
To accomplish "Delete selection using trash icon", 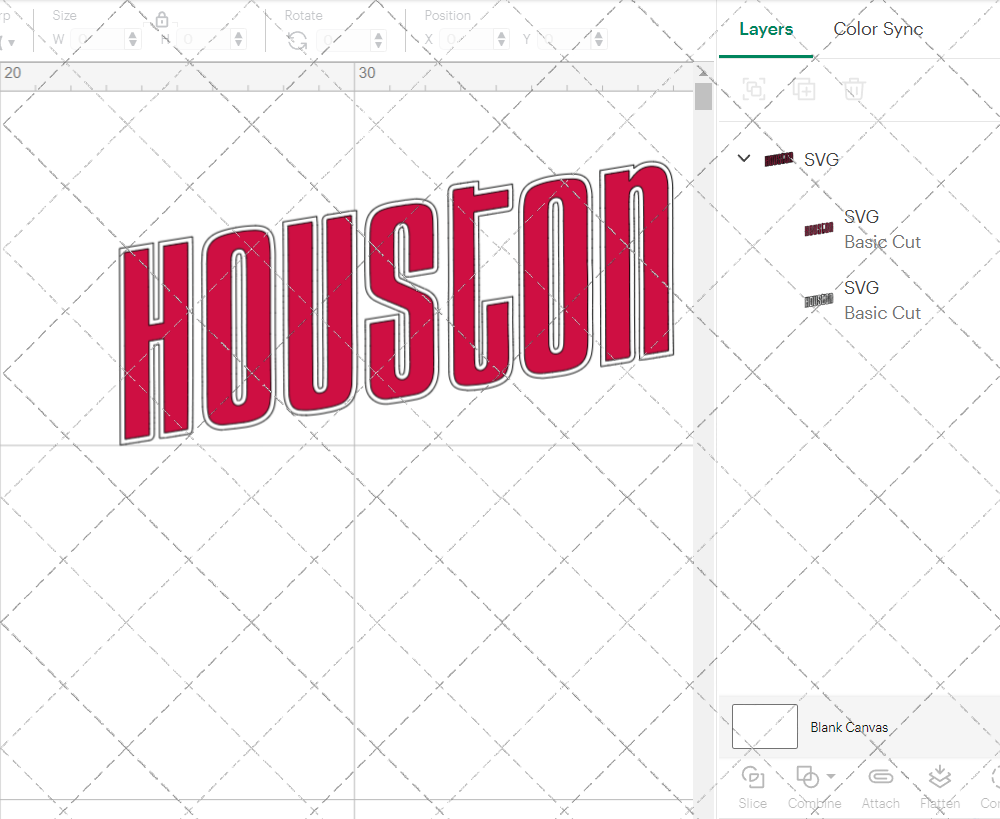I will coord(852,89).
